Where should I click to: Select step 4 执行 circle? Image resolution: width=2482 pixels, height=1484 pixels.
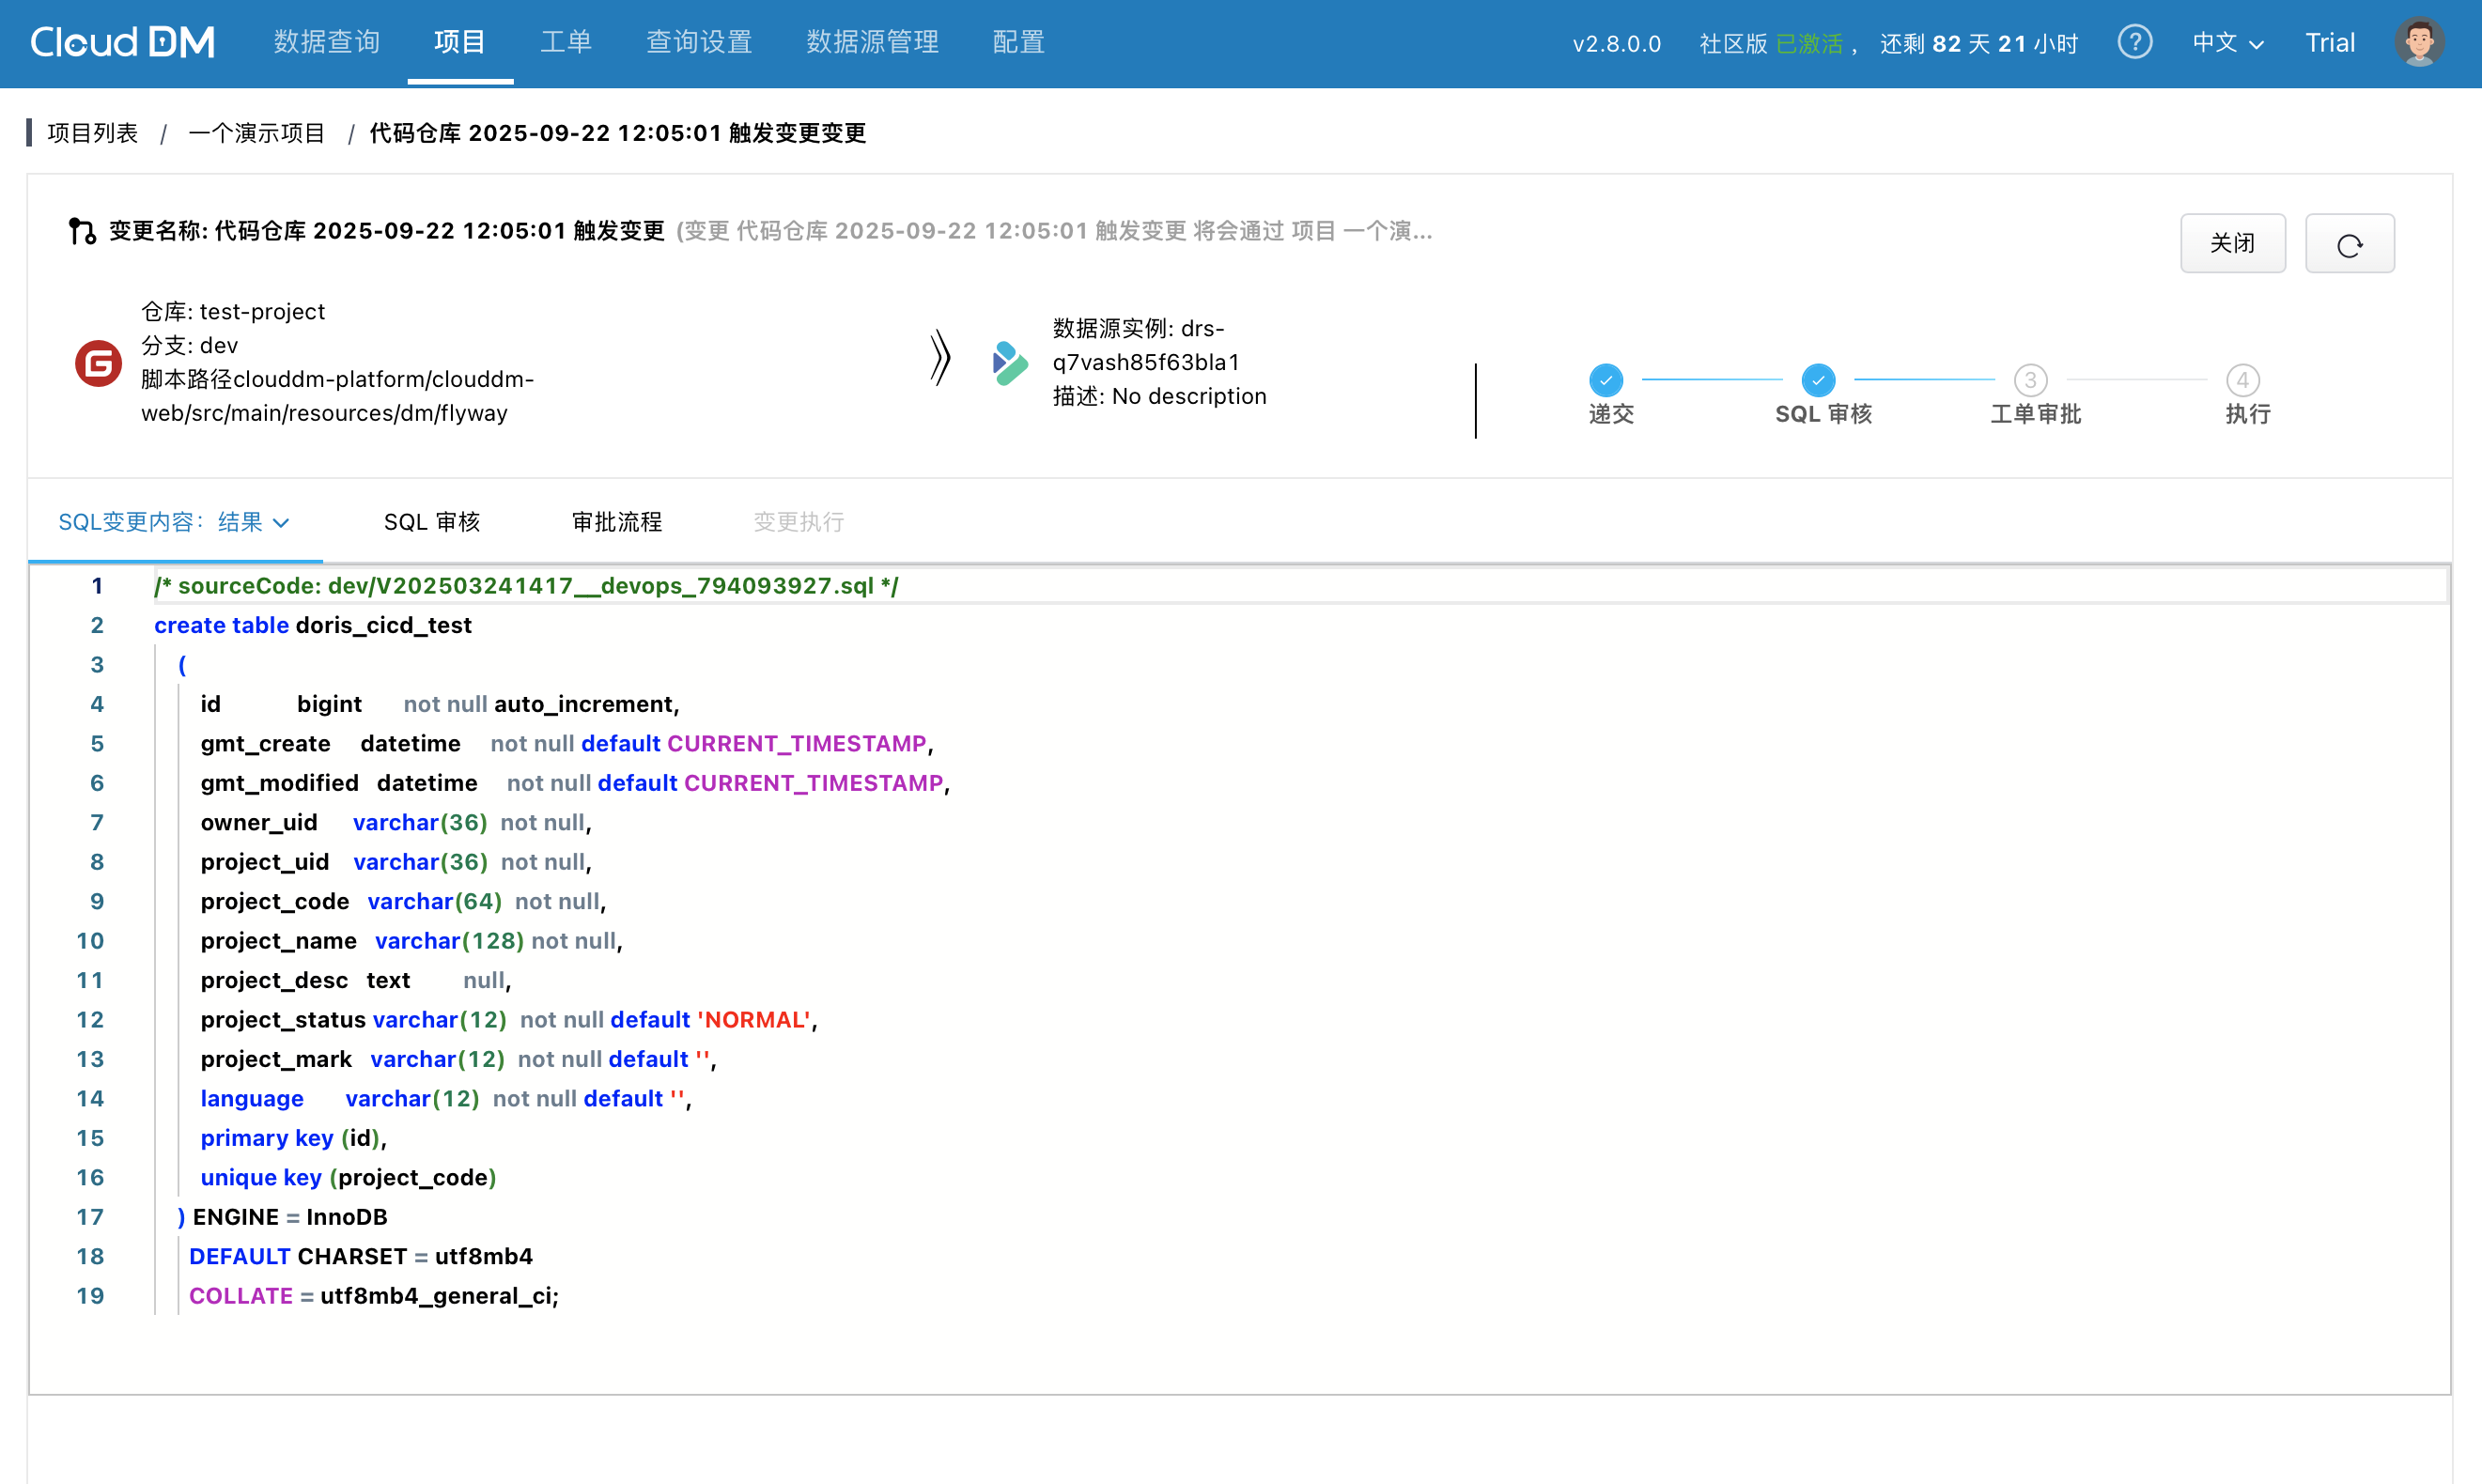[x=2242, y=380]
